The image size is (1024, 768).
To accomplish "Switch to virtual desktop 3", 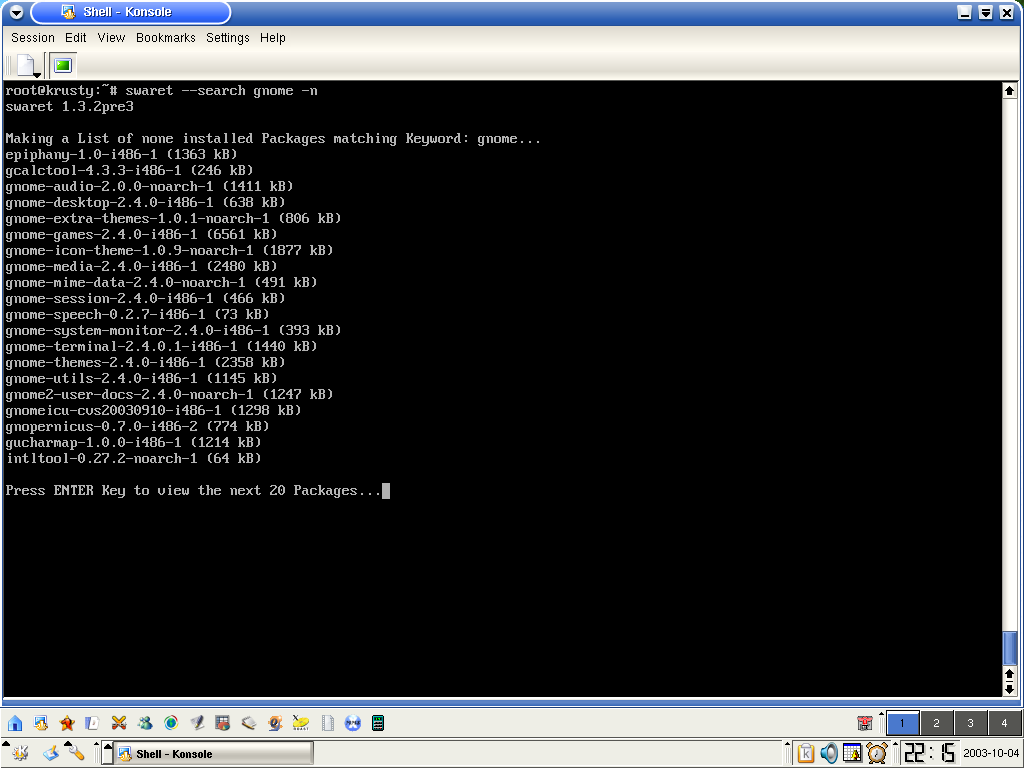I will [970, 723].
